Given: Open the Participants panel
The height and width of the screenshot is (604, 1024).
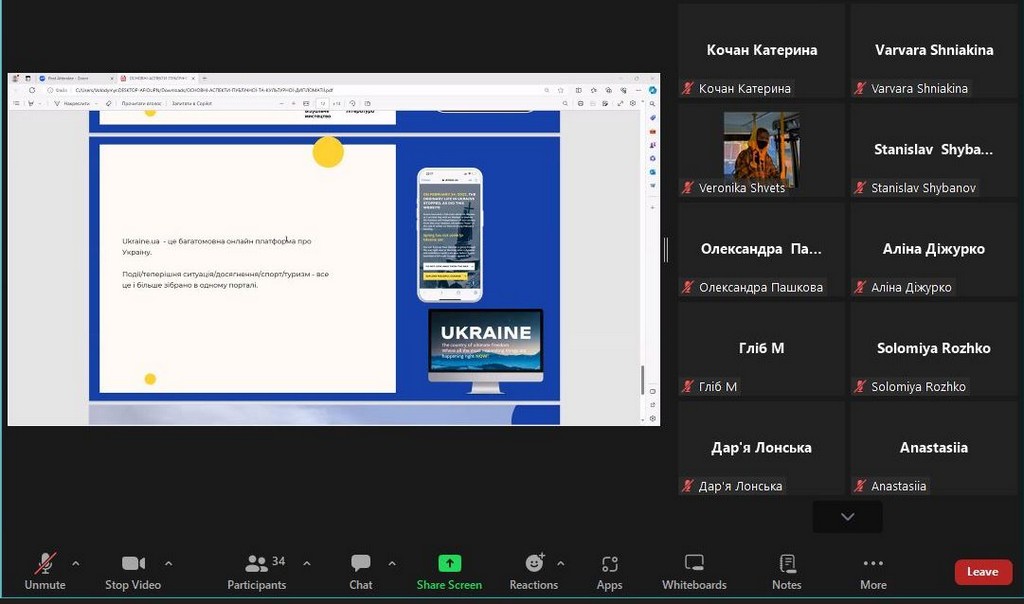Looking at the screenshot, I should 257,571.
